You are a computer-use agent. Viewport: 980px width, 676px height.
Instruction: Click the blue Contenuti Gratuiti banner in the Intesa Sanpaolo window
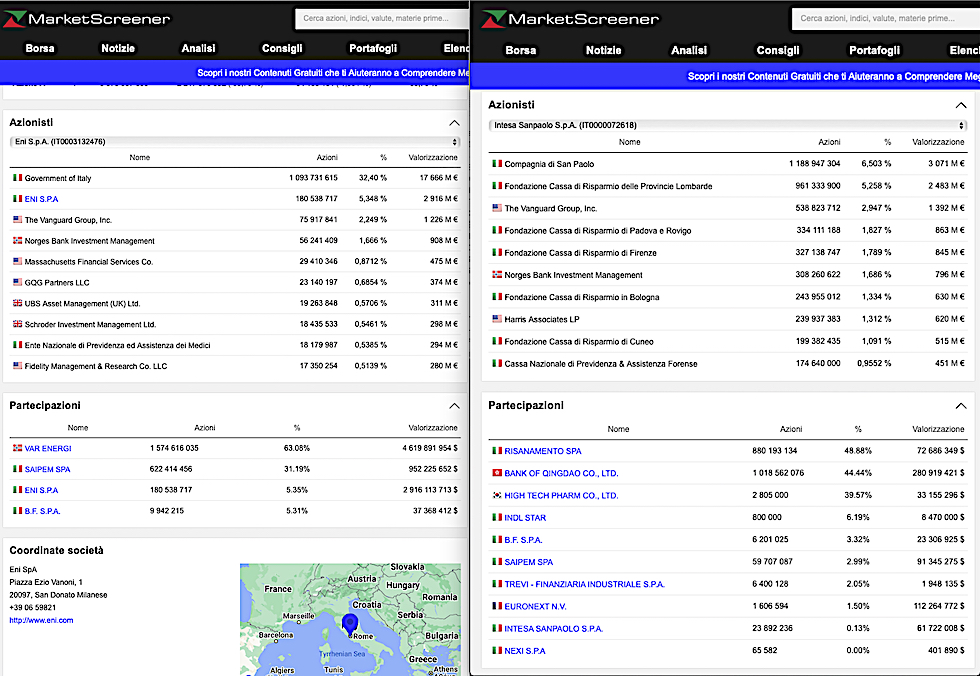point(725,76)
